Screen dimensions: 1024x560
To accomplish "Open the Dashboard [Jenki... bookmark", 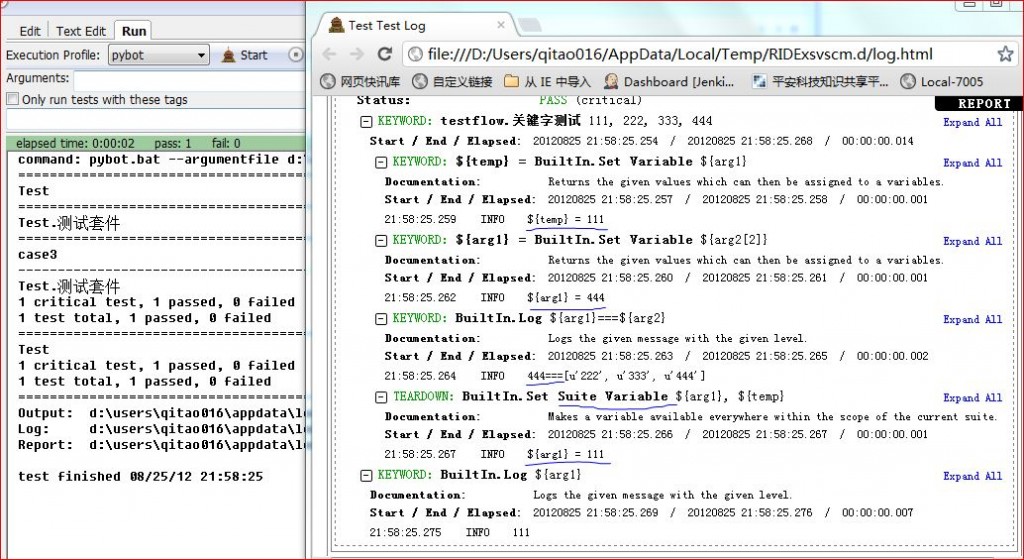I will click(669, 82).
